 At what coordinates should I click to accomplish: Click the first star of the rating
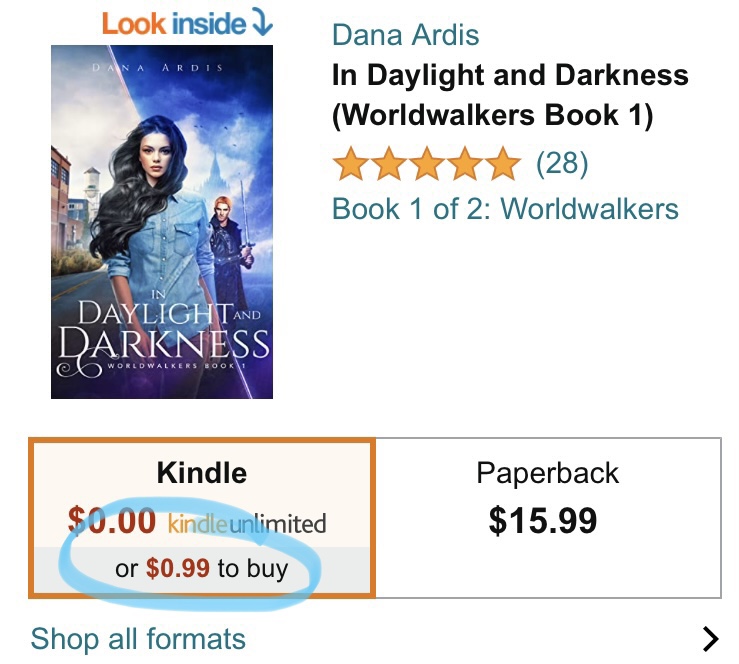(351, 163)
